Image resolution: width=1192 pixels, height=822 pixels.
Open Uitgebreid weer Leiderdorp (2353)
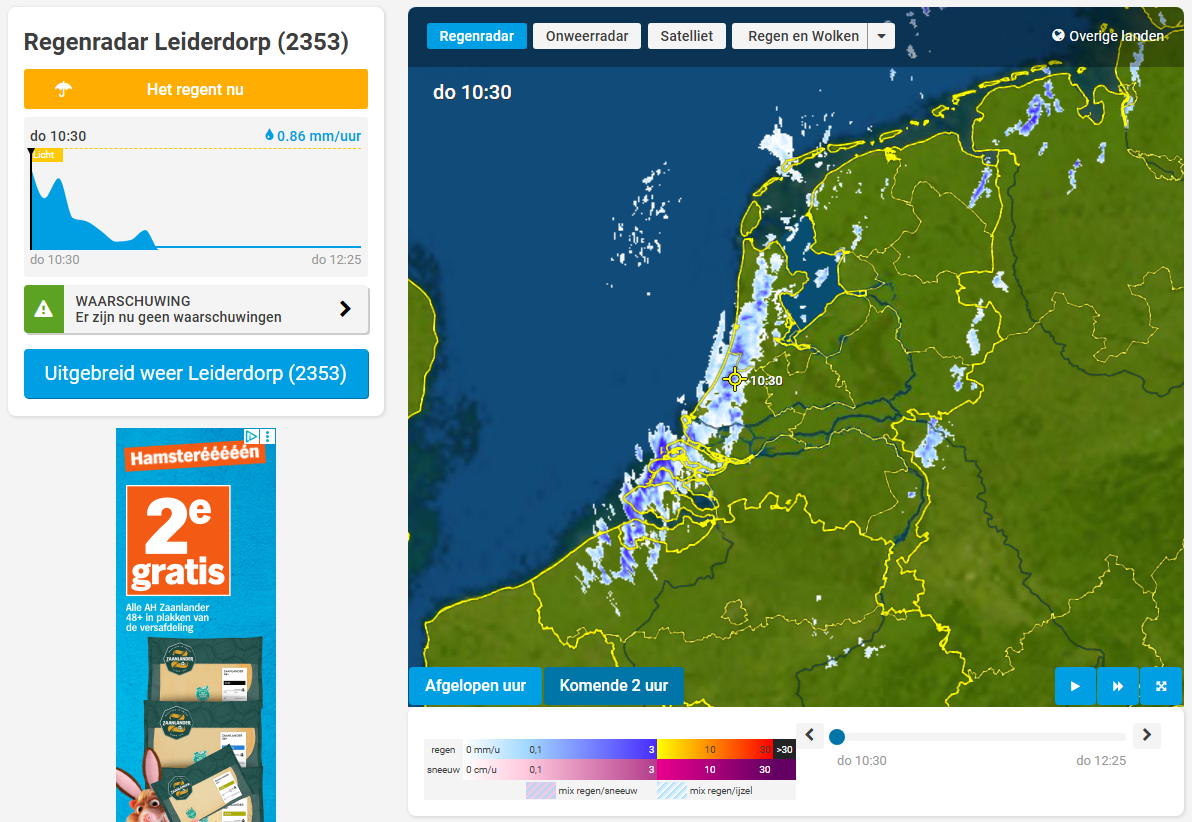[196, 373]
